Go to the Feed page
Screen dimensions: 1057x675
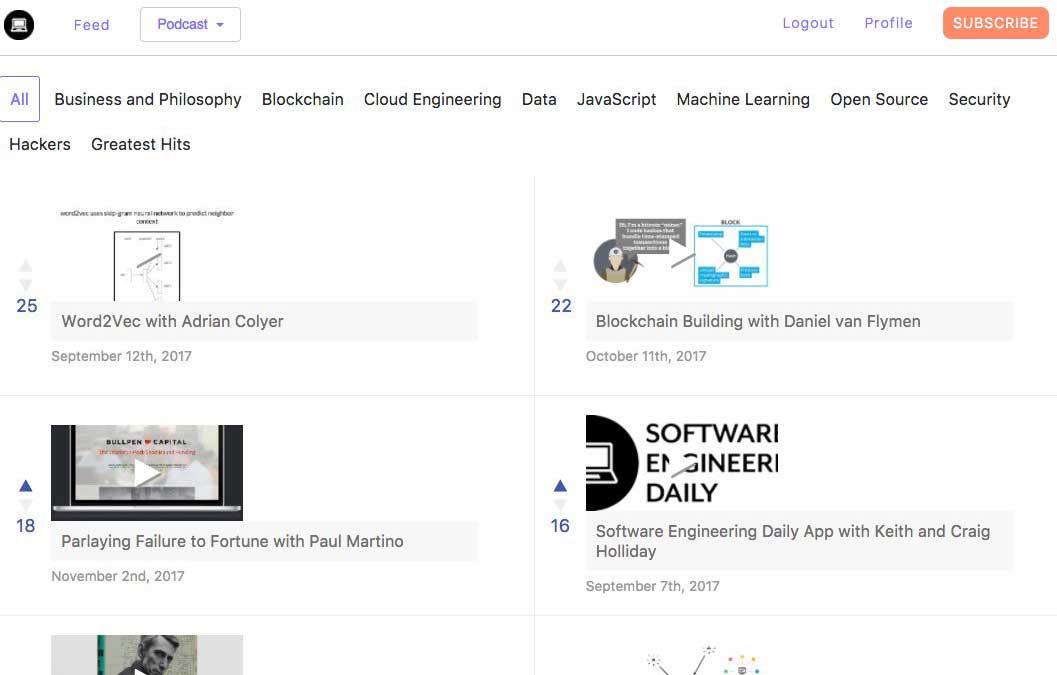tap(92, 25)
